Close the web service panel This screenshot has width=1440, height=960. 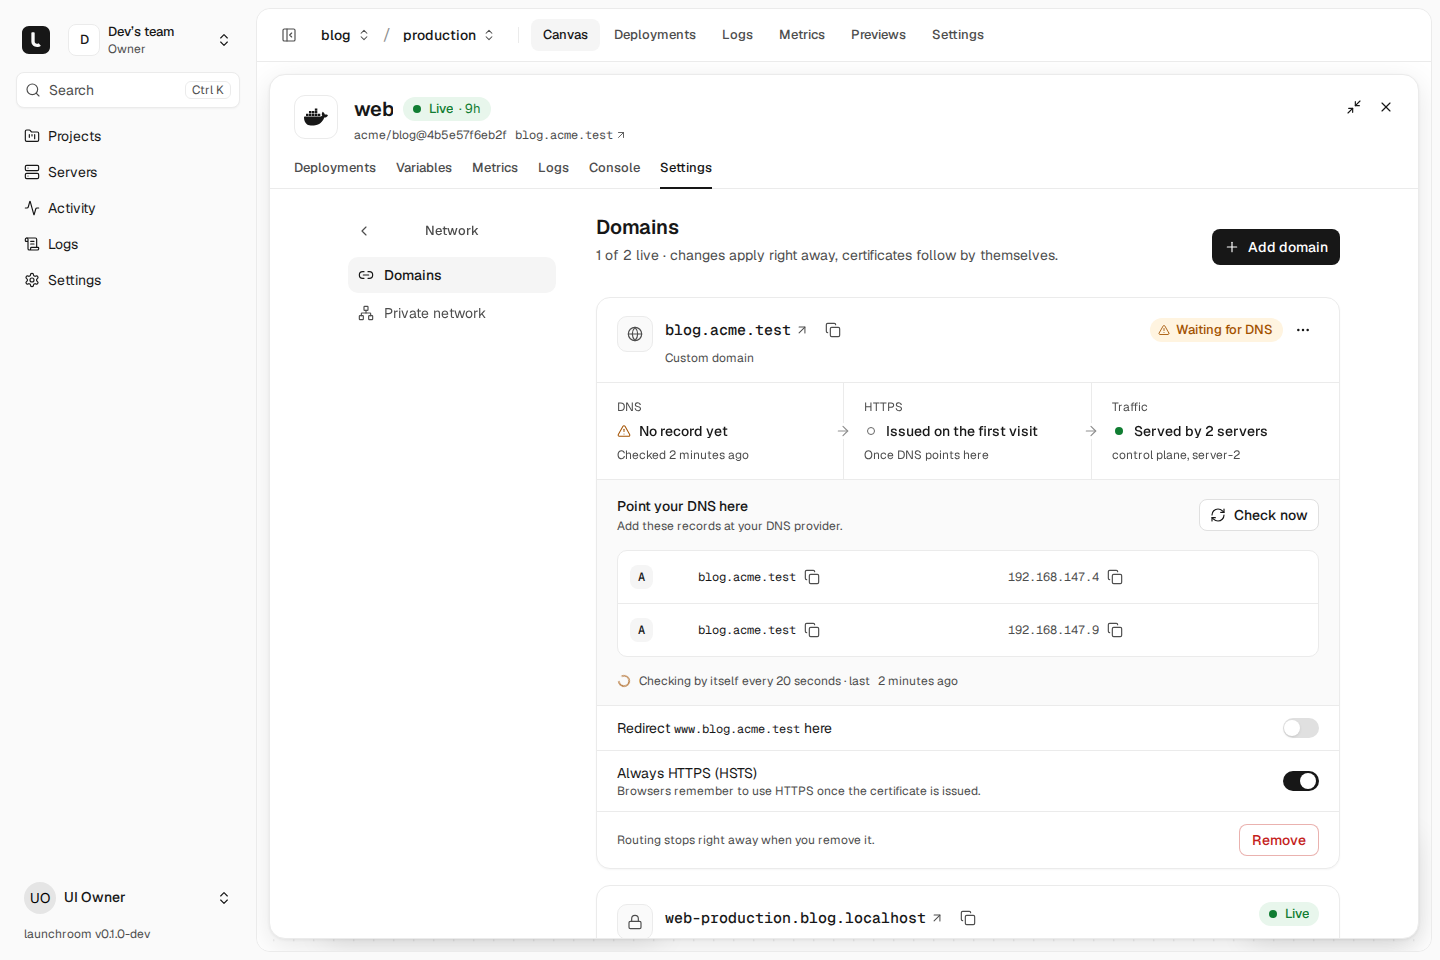pyautogui.click(x=1386, y=107)
